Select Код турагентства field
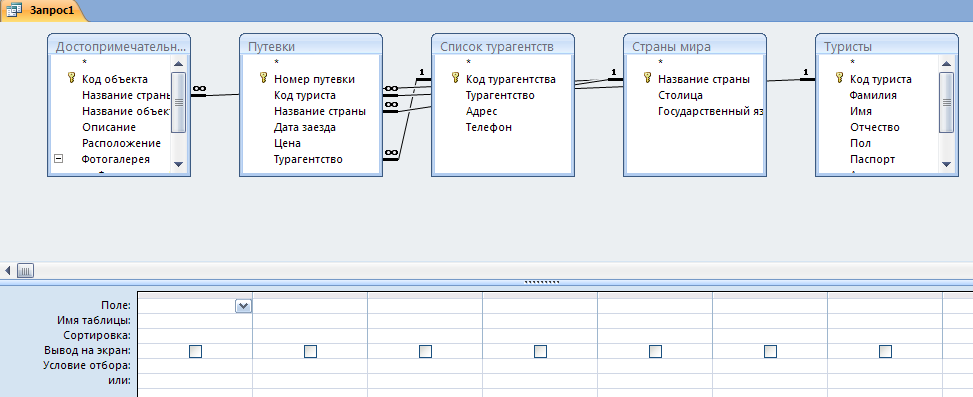The height and width of the screenshot is (397, 973). [511, 79]
